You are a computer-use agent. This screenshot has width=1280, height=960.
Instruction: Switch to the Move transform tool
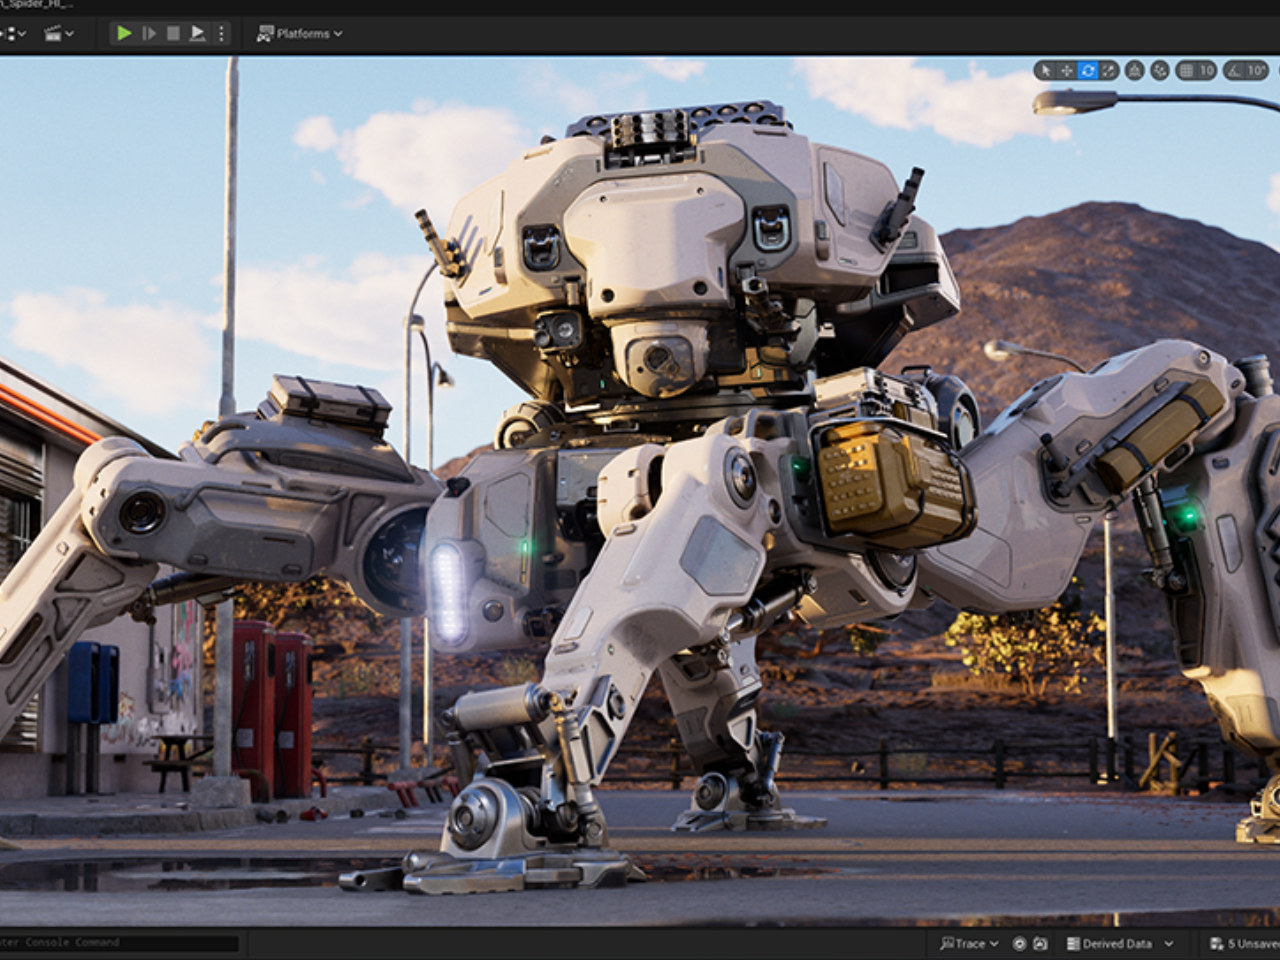(1066, 71)
